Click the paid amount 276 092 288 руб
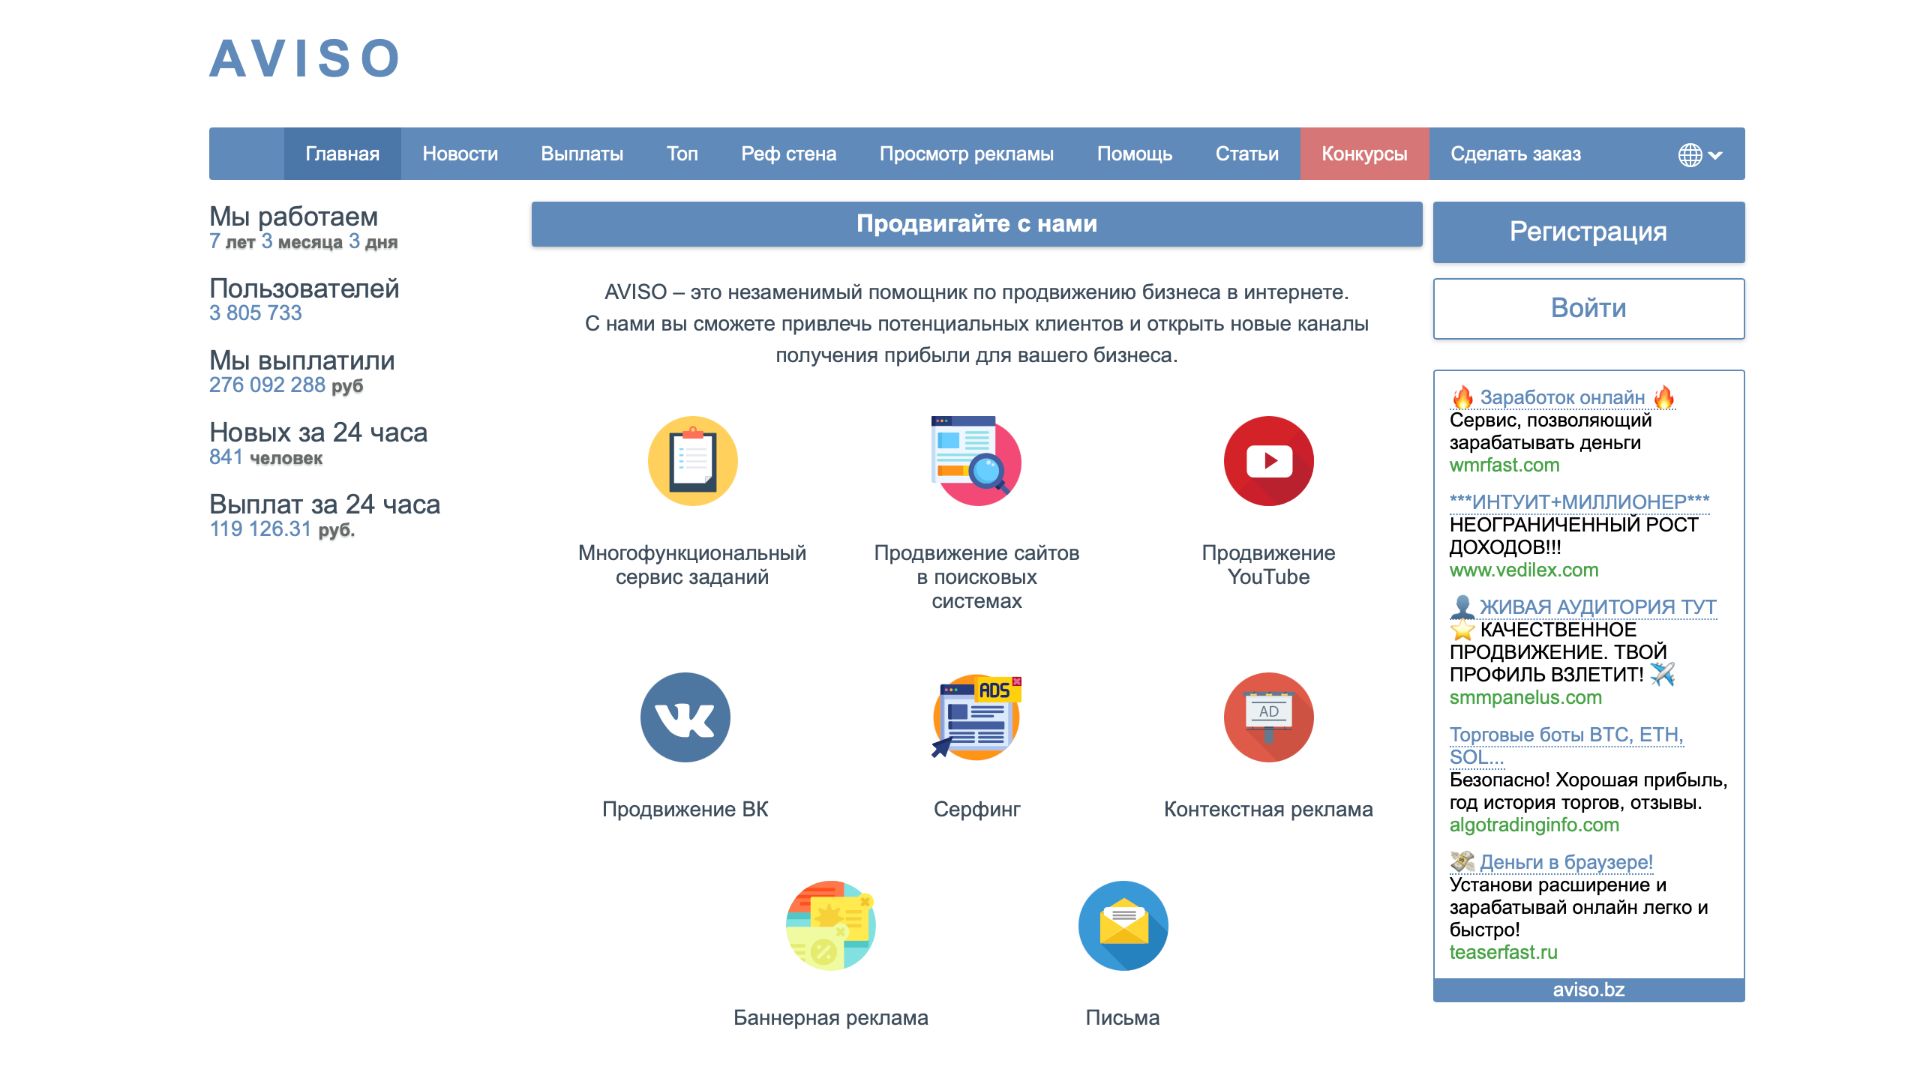Image resolution: width=1920 pixels, height=1078 pixels. (286, 385)
